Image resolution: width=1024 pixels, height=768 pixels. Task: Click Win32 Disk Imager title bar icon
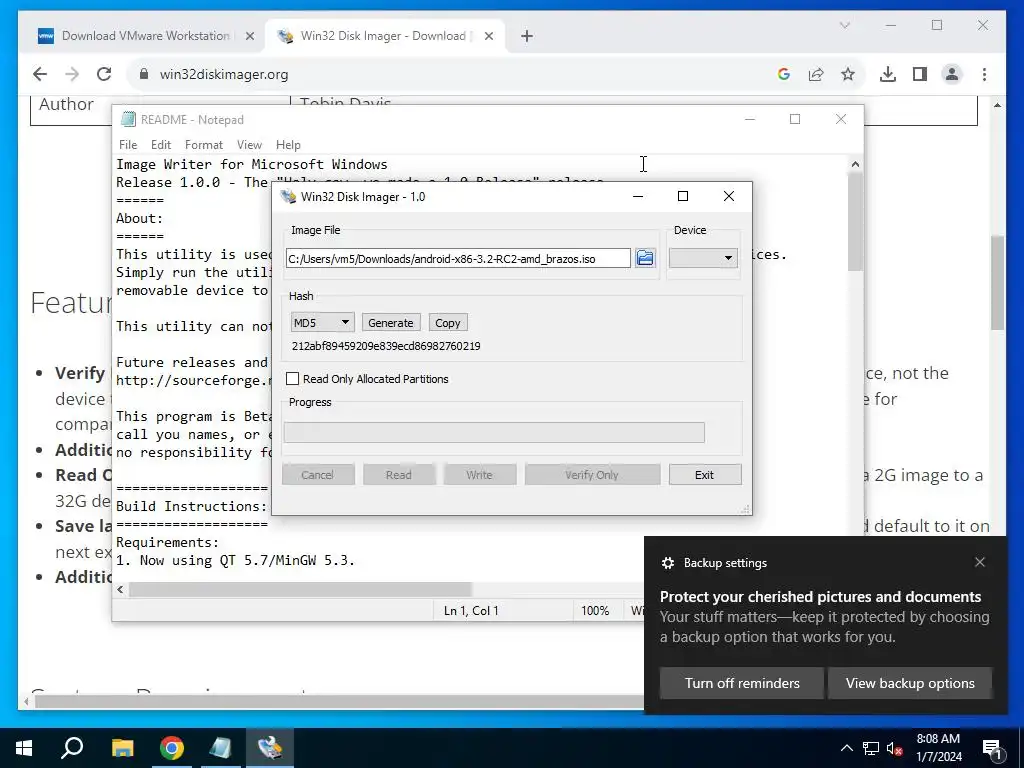288,197
